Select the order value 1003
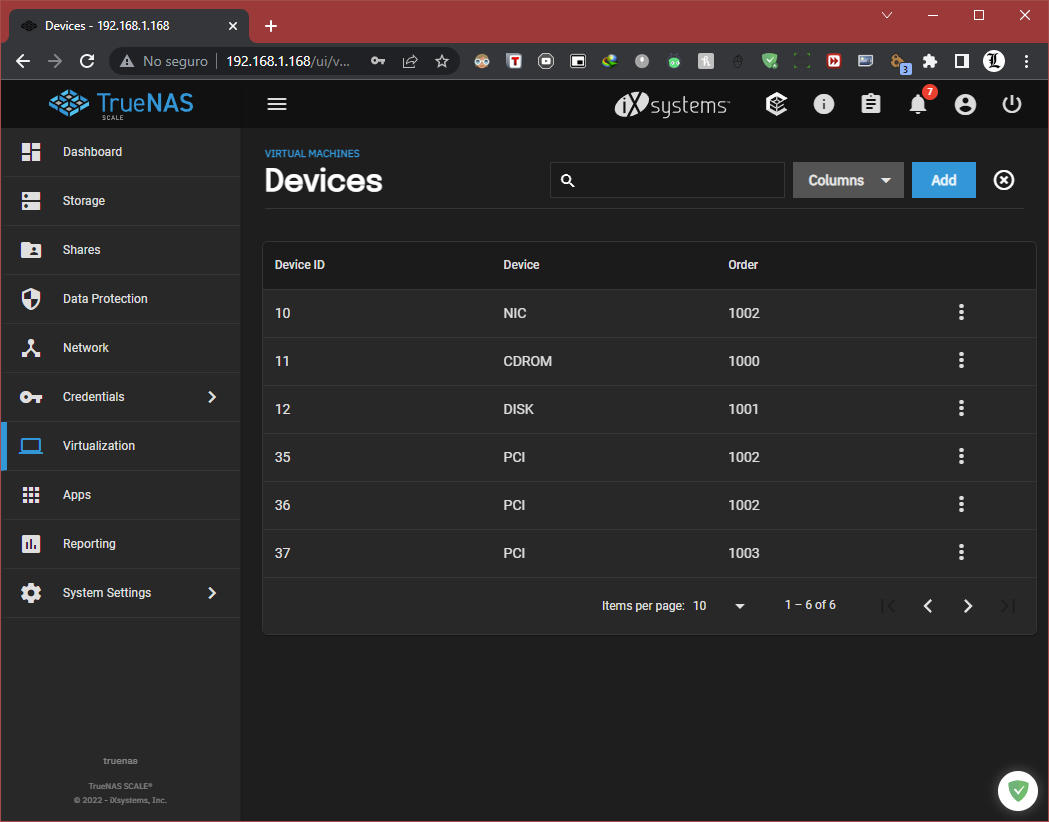This screenshot has width=1049, height=822. coord(744,553)
